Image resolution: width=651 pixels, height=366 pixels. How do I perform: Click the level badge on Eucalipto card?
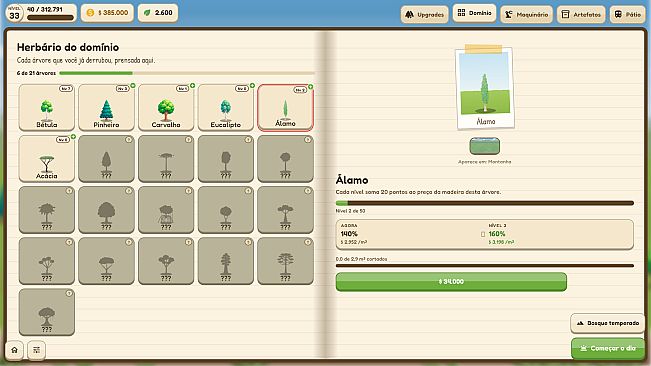[x=242, y=88]
